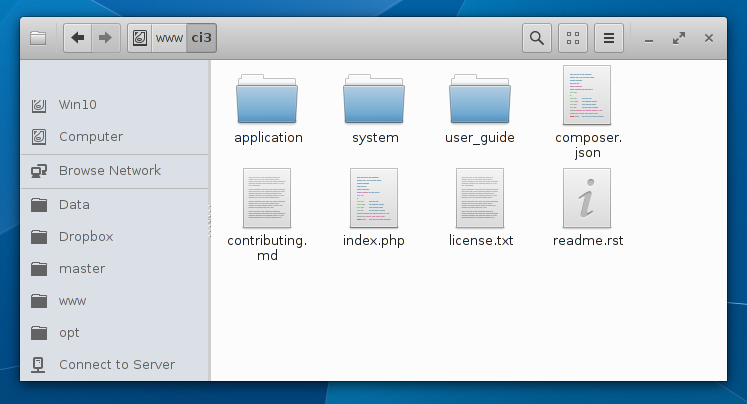Select Browse Network in sidebar
The image size is (747, 404).
[109, 170]
